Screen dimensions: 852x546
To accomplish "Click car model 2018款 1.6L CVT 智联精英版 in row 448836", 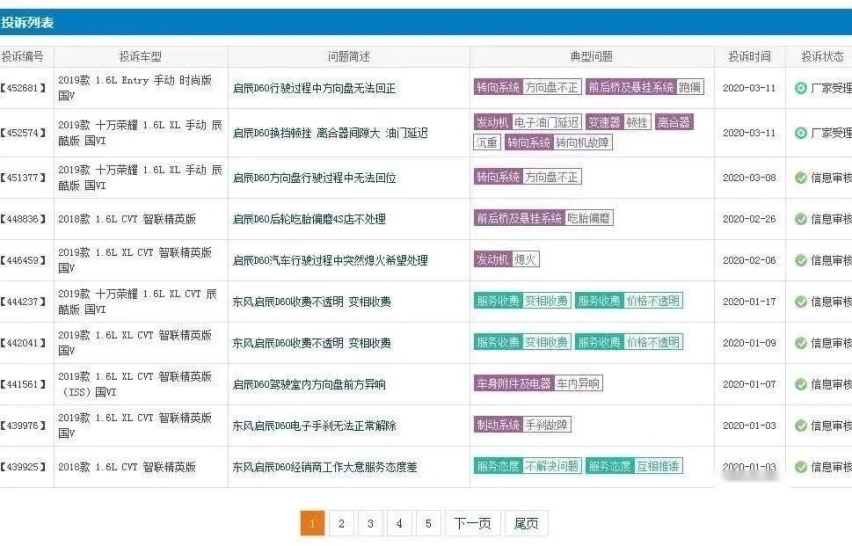I will pyautogui.click(x=127, y=219).
